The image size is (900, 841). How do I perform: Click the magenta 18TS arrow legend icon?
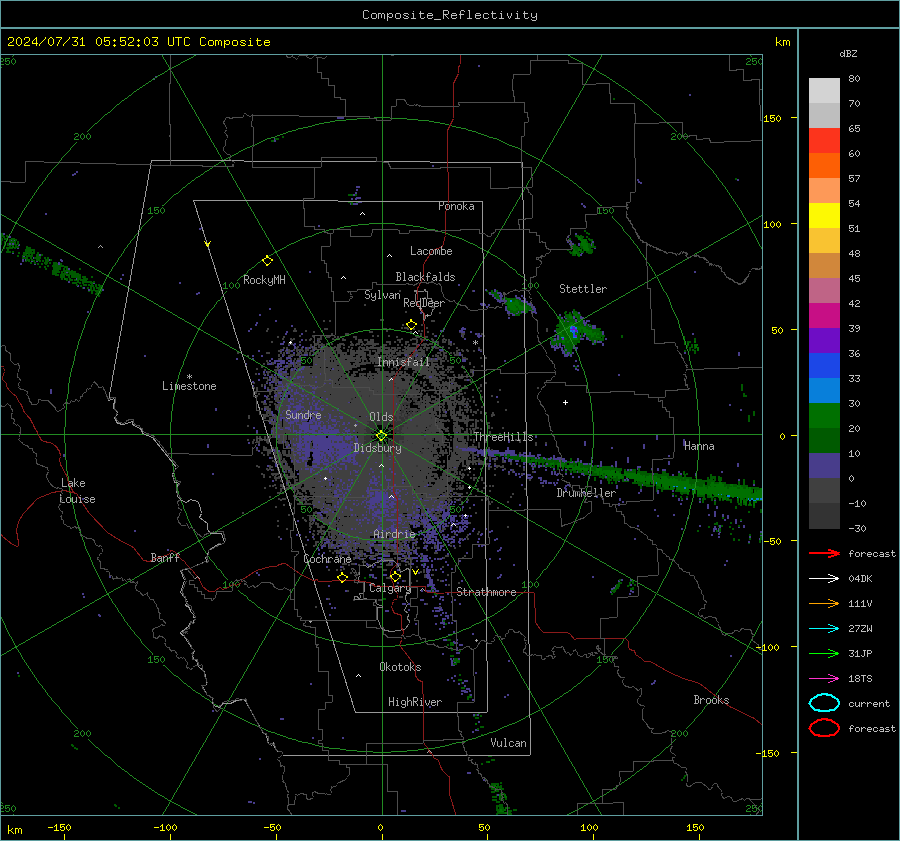[824, 679]
